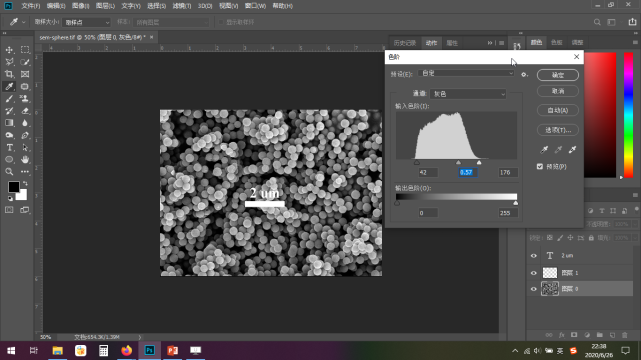Image resolution: width=641 pixels, height=360 pixels.
Task: Select the Zoom tool
Action: tap(9, 172)
